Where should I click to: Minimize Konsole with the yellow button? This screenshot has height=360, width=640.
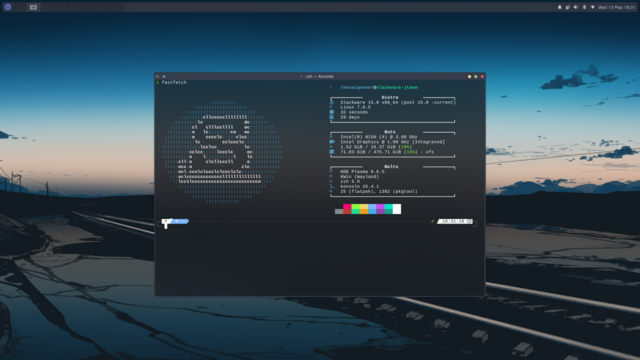point(469,76)
